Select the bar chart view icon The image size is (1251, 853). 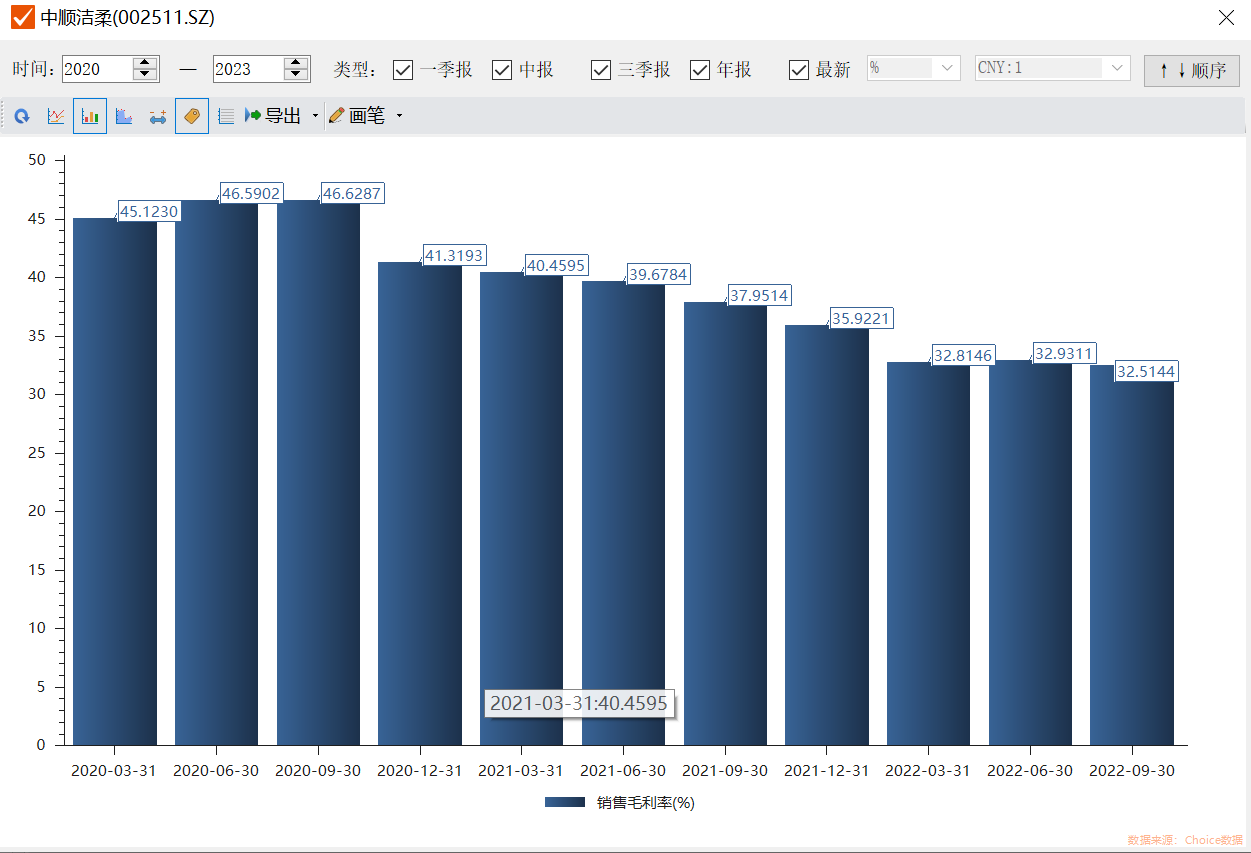(x=90, y=117)
